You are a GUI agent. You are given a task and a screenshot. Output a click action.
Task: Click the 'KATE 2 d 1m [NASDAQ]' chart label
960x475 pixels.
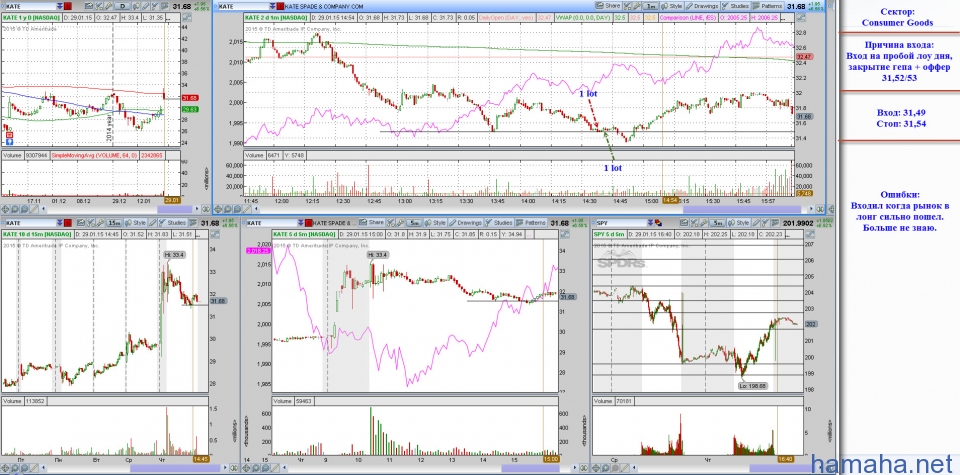(x=276, y=18)
